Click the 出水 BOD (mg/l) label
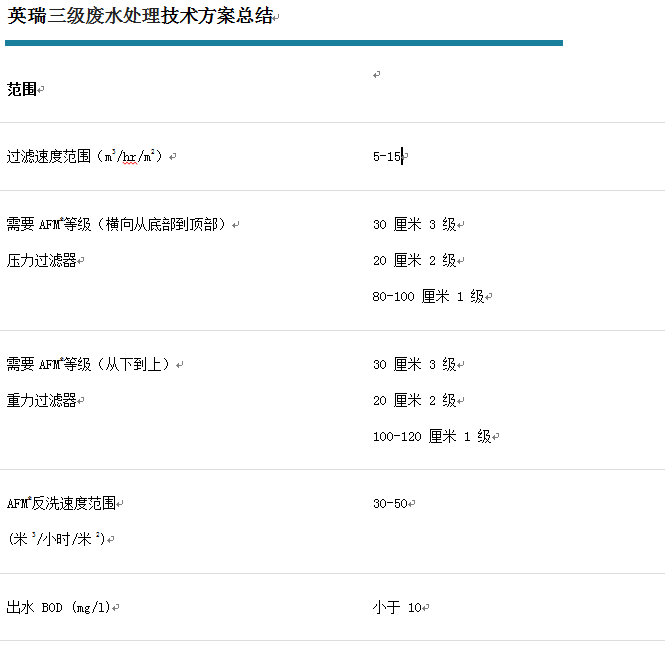The image size is (665, 650). pyautogui.click(x=58, y=607)
